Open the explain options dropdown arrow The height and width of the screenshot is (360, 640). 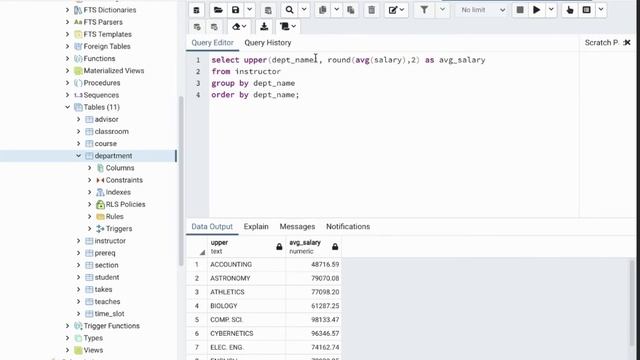(601, 10)
